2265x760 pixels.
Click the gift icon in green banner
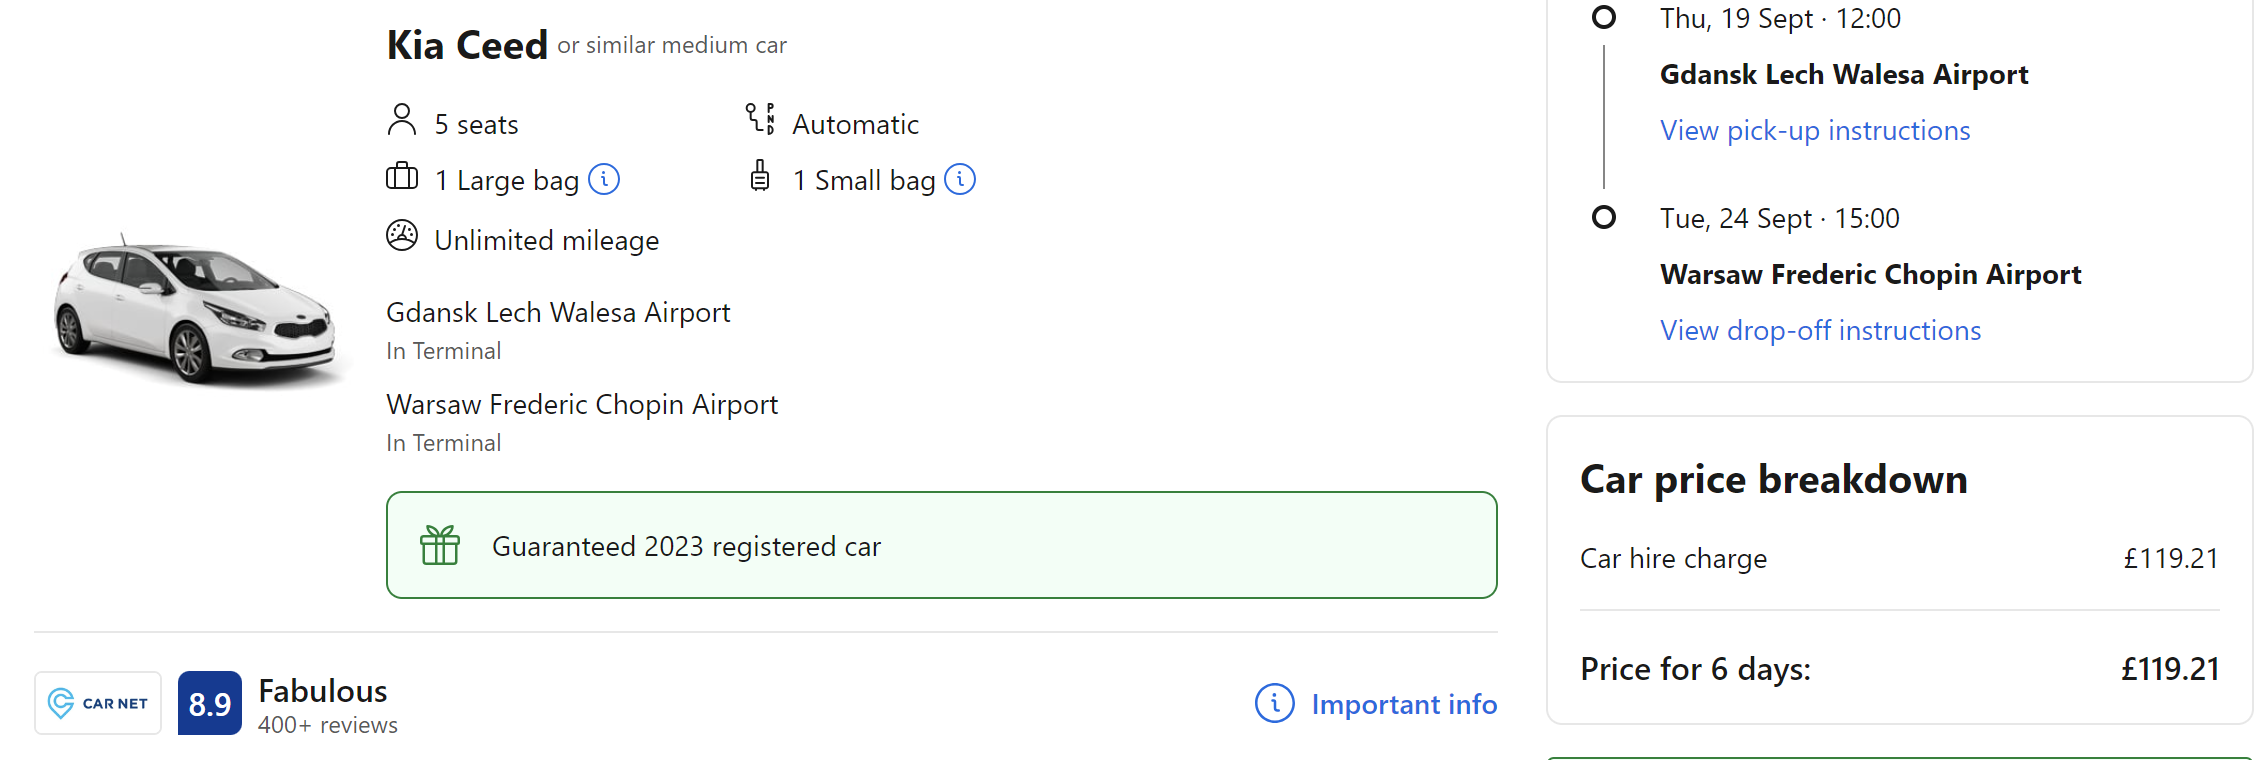click(440, 545)
